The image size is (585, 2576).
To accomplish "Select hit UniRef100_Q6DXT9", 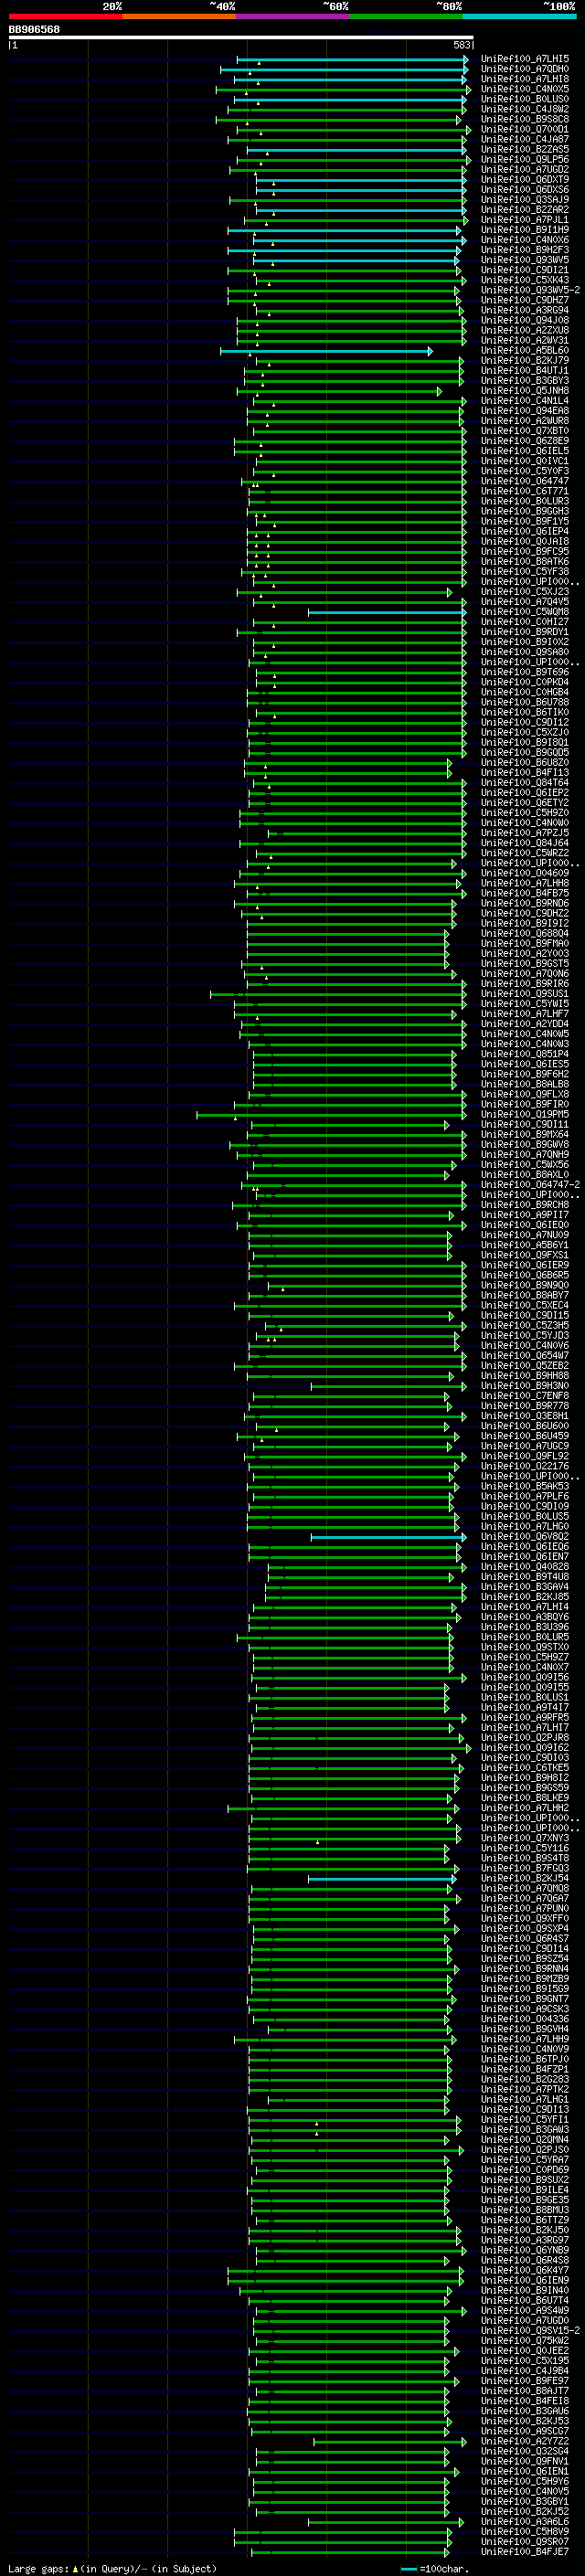I will click(525, 179).
